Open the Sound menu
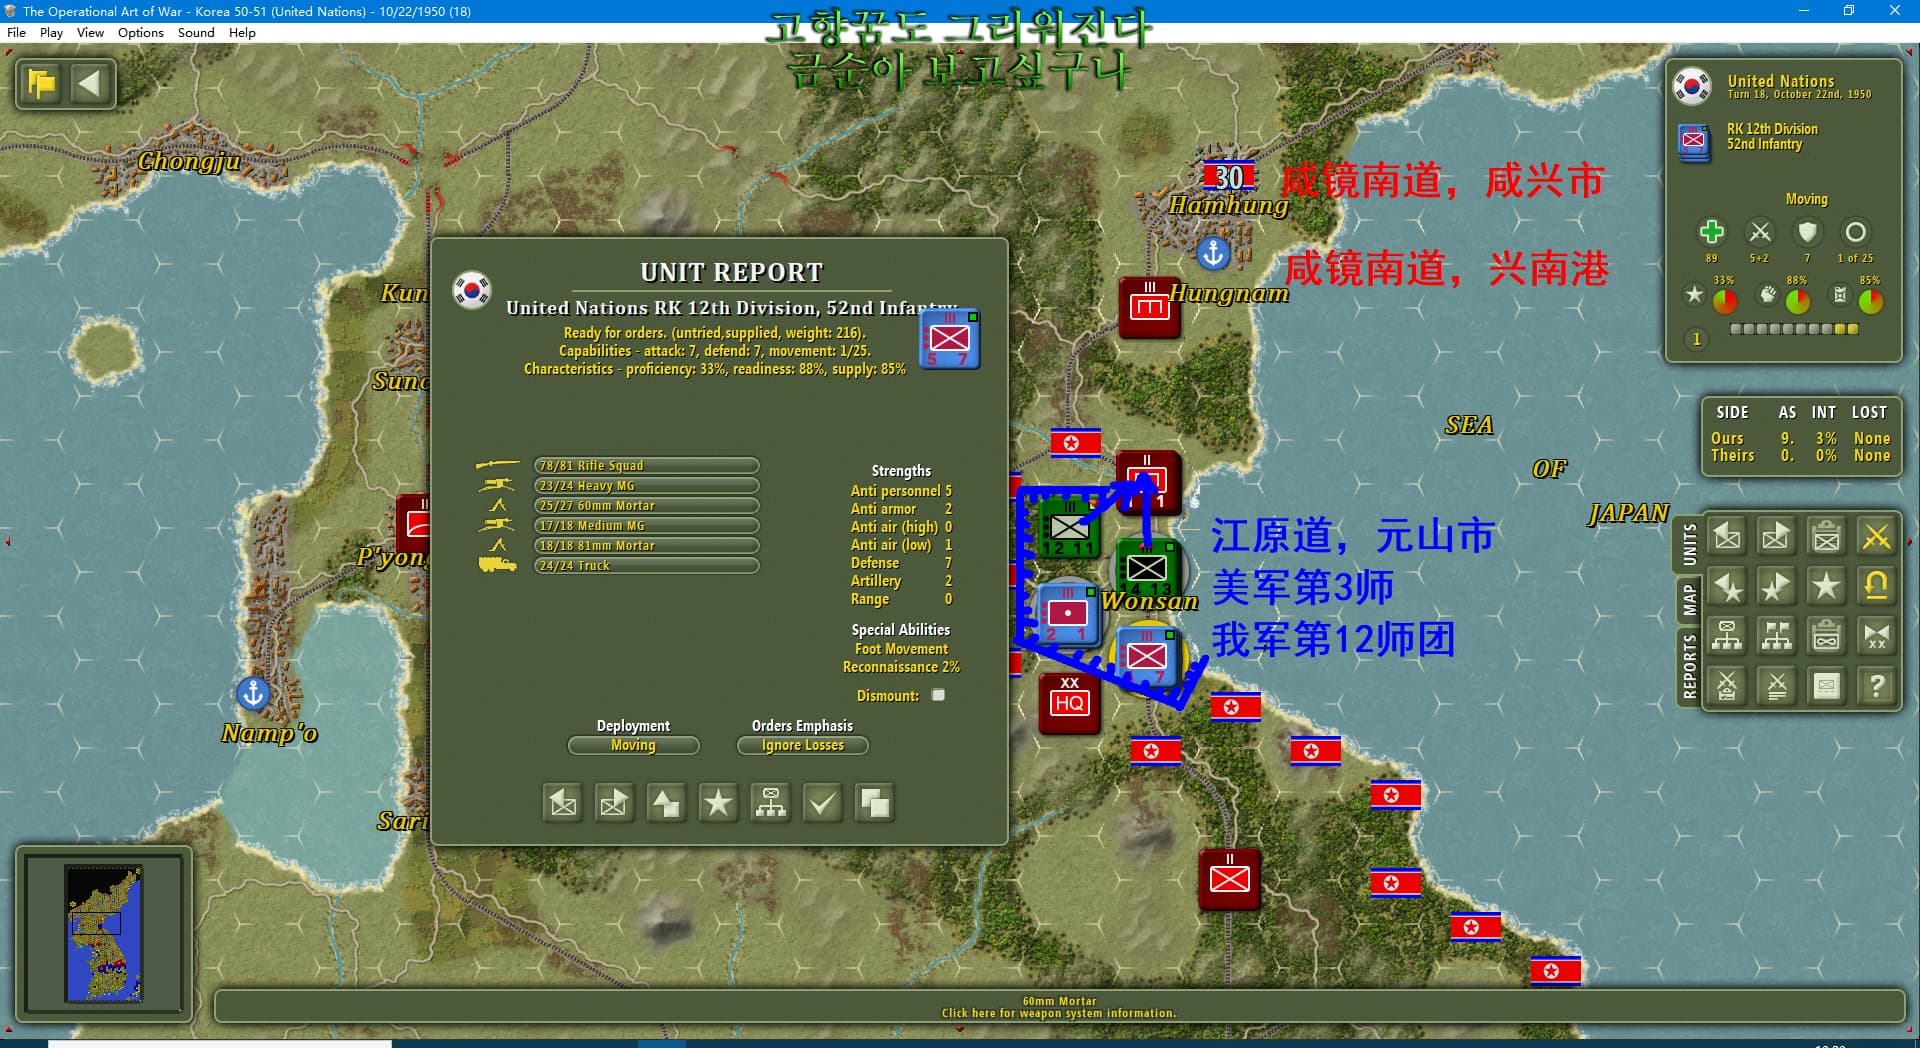Image resolution: width=1920 pixels, height=1048 pixels. coord(196,32)
